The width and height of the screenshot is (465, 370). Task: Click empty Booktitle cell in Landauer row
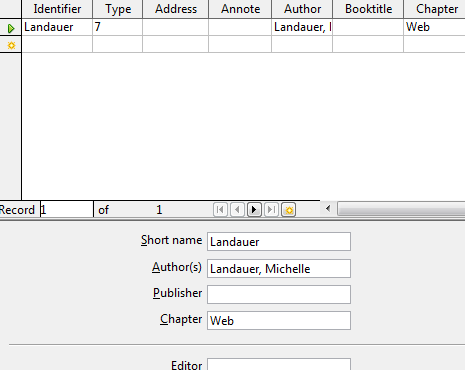click(368, 27)
